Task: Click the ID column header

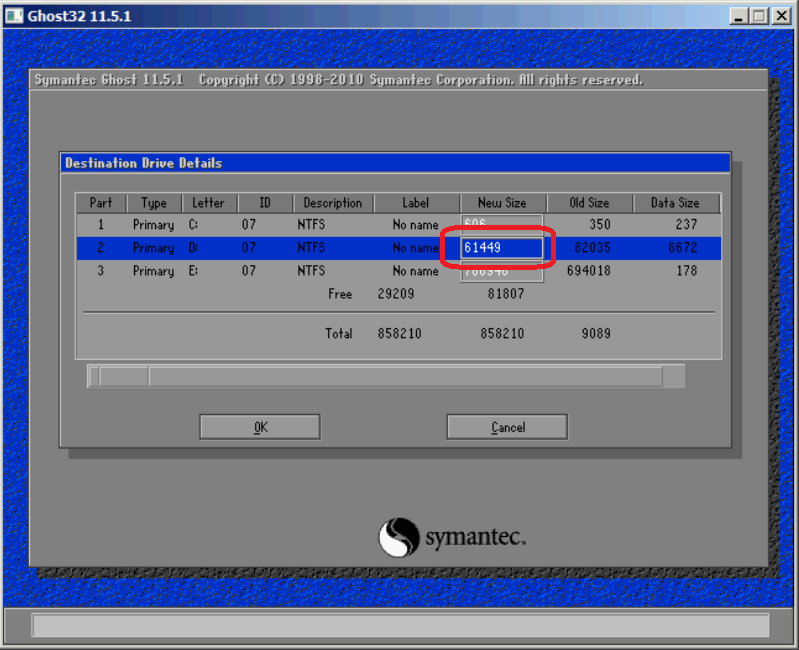Action: 264,203
